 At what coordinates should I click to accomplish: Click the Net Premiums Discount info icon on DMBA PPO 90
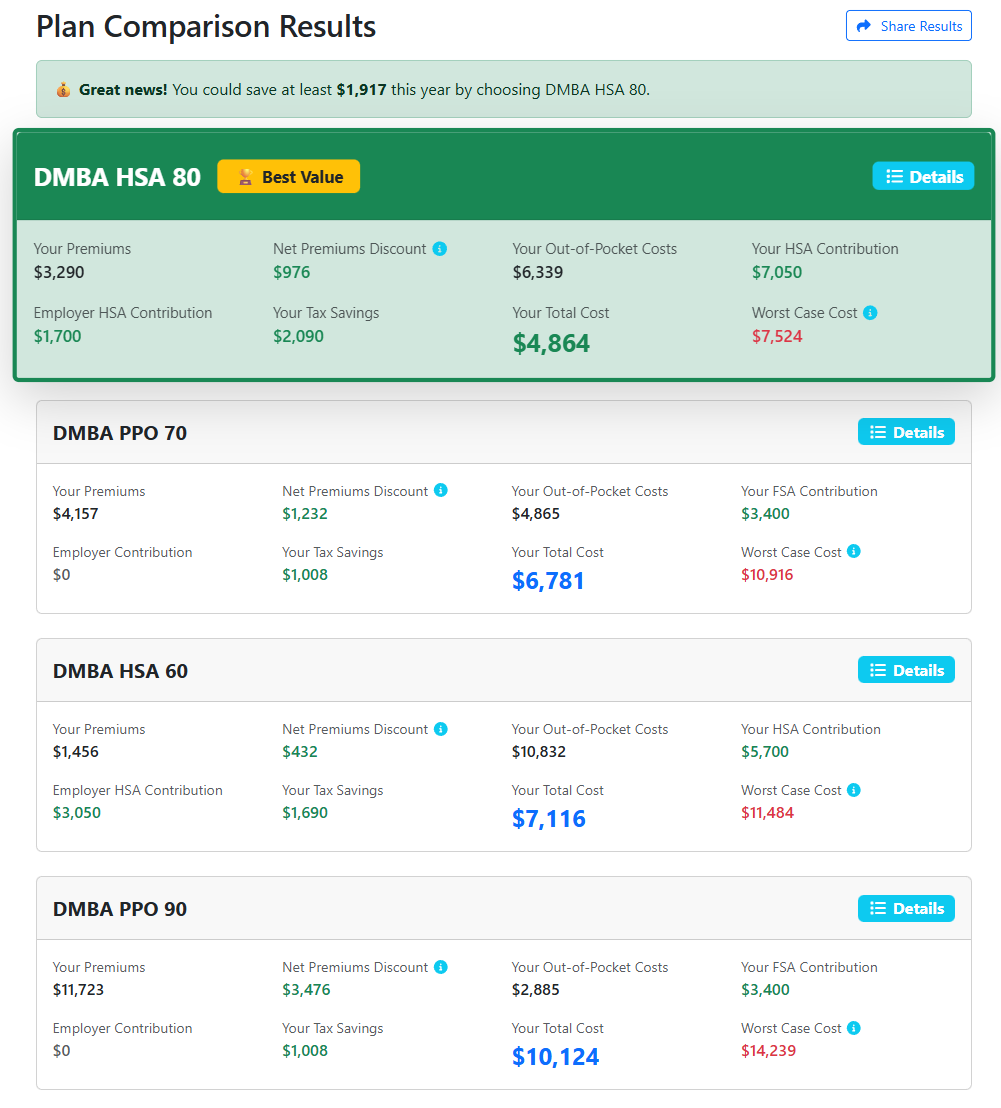pos(440,967)
